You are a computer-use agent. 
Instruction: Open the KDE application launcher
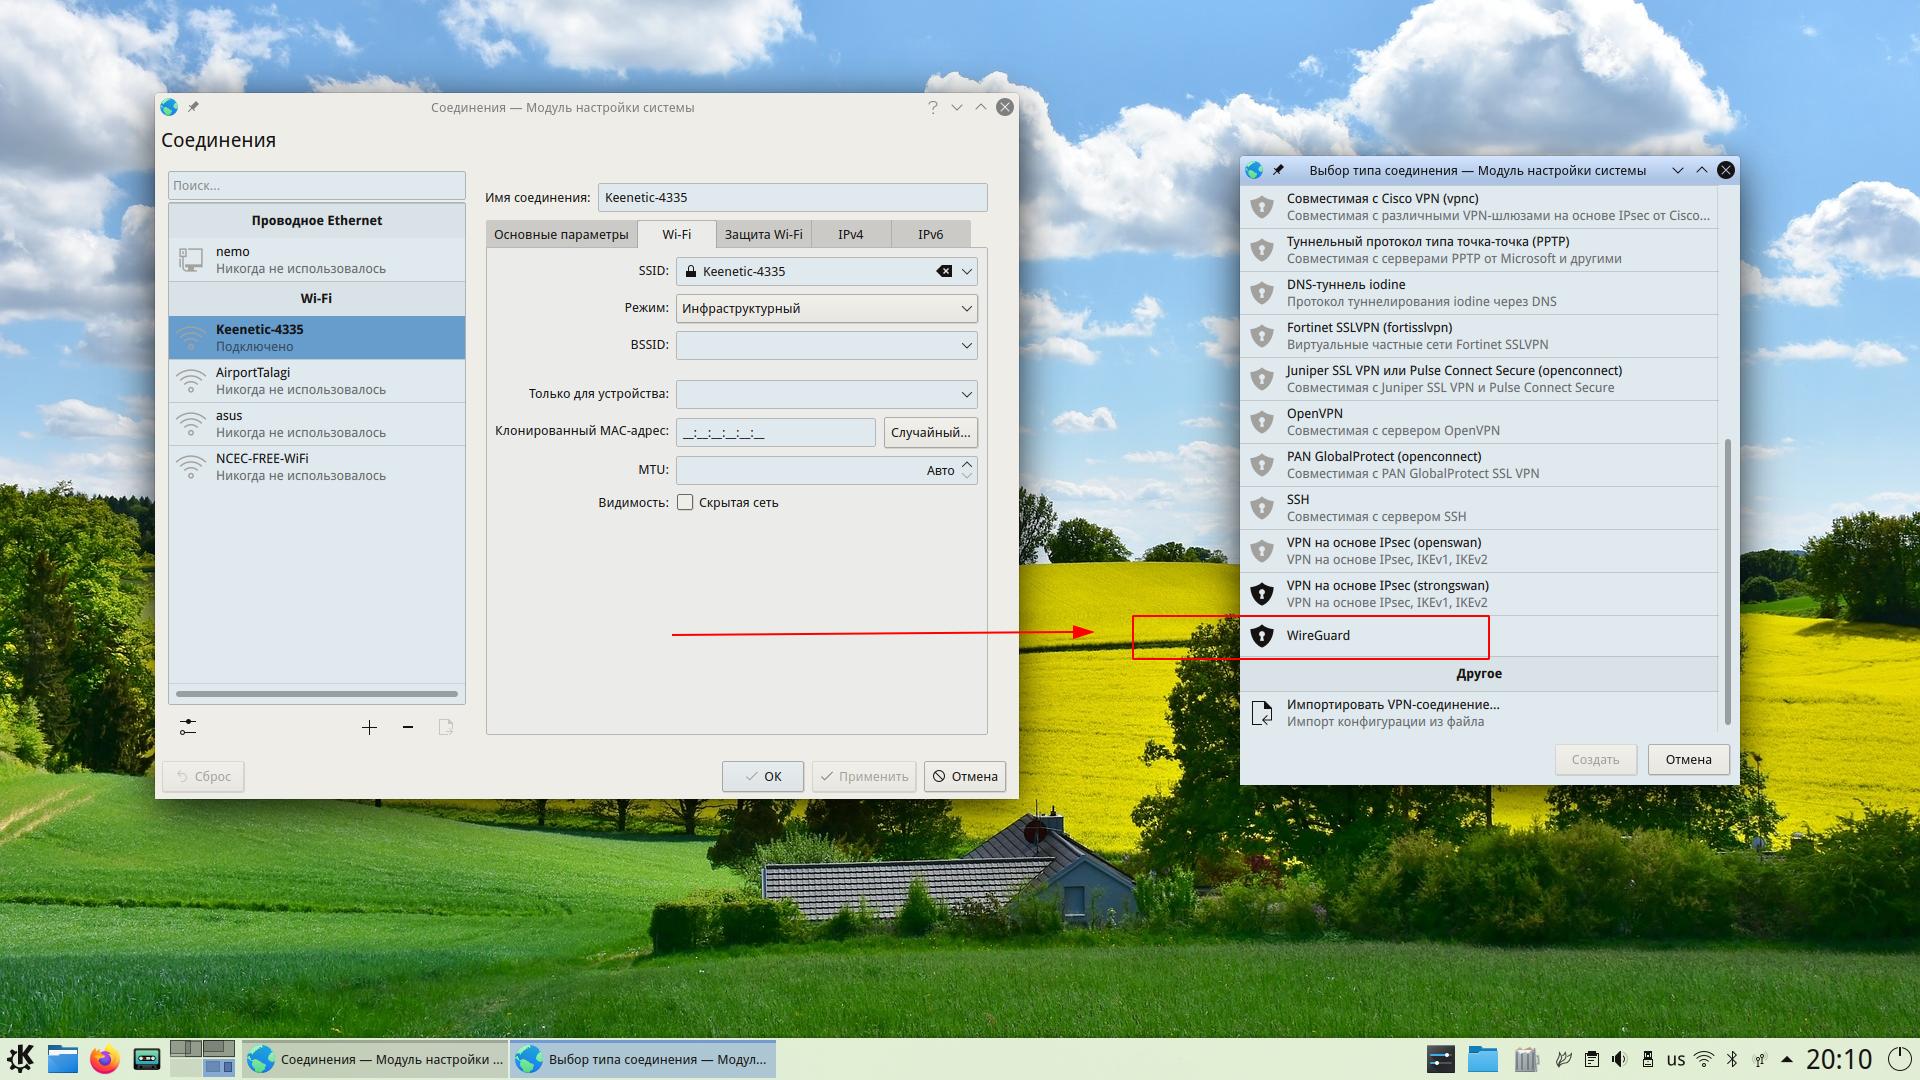click(21, 1059)
